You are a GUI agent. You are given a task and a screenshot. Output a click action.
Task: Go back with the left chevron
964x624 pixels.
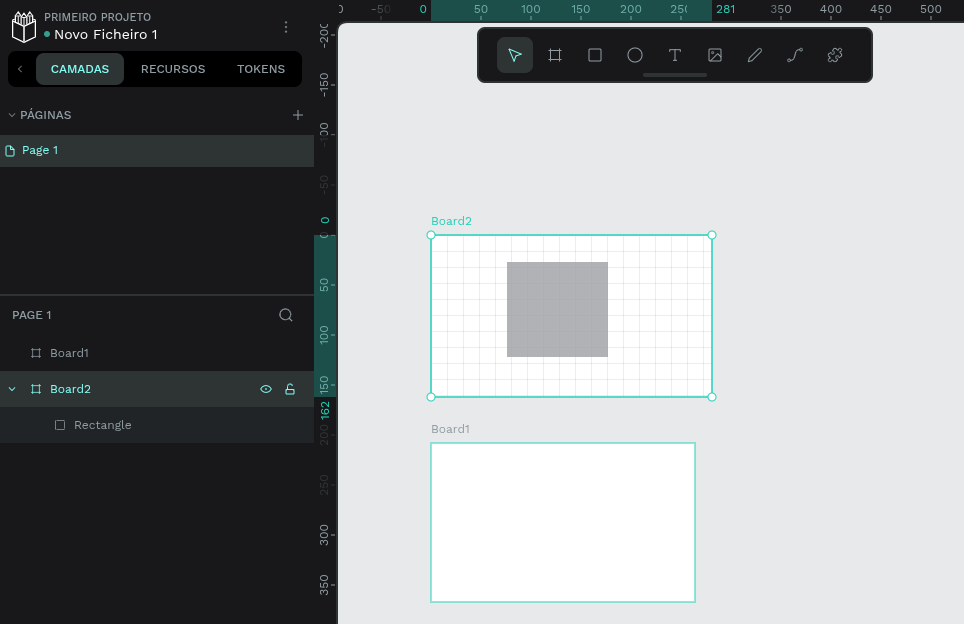pos(20,69)
